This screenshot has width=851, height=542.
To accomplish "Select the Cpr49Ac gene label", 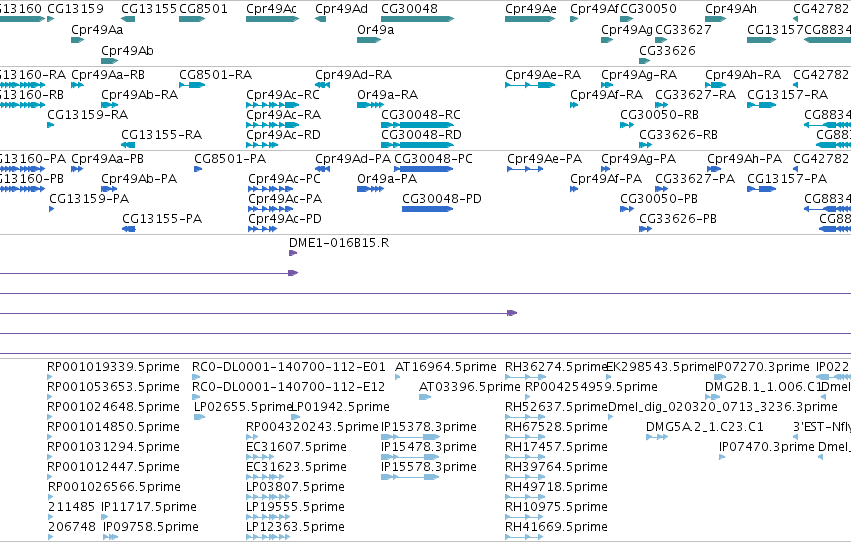I will (x=271, y=9).
